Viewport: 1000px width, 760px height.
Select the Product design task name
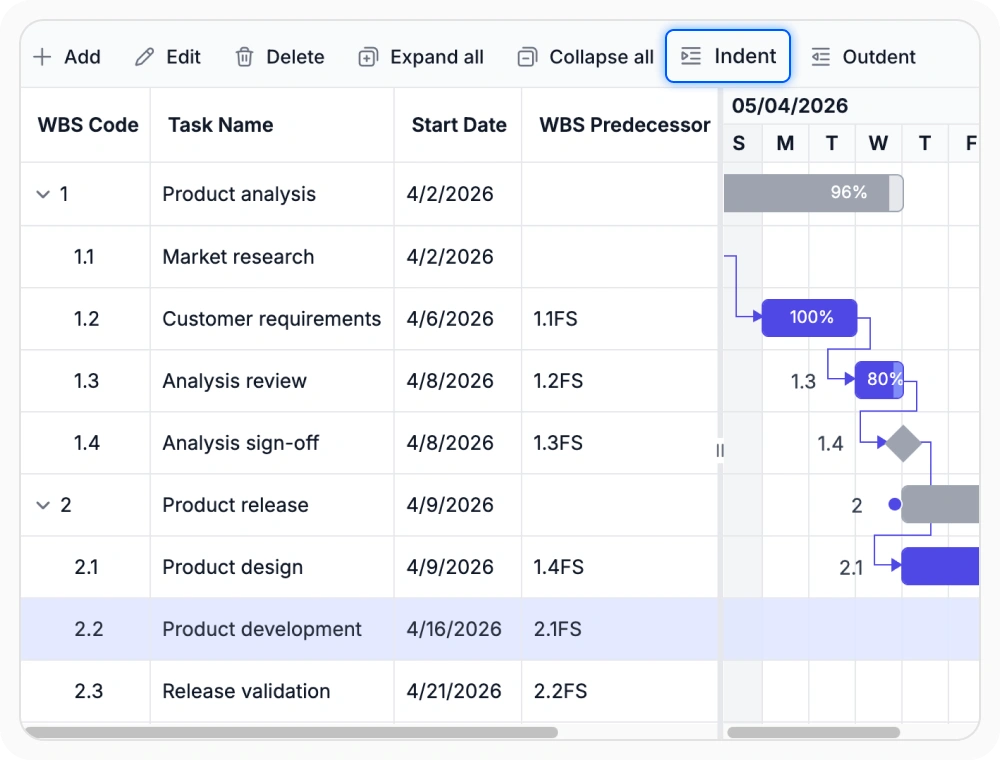click(x=233, y=567)
